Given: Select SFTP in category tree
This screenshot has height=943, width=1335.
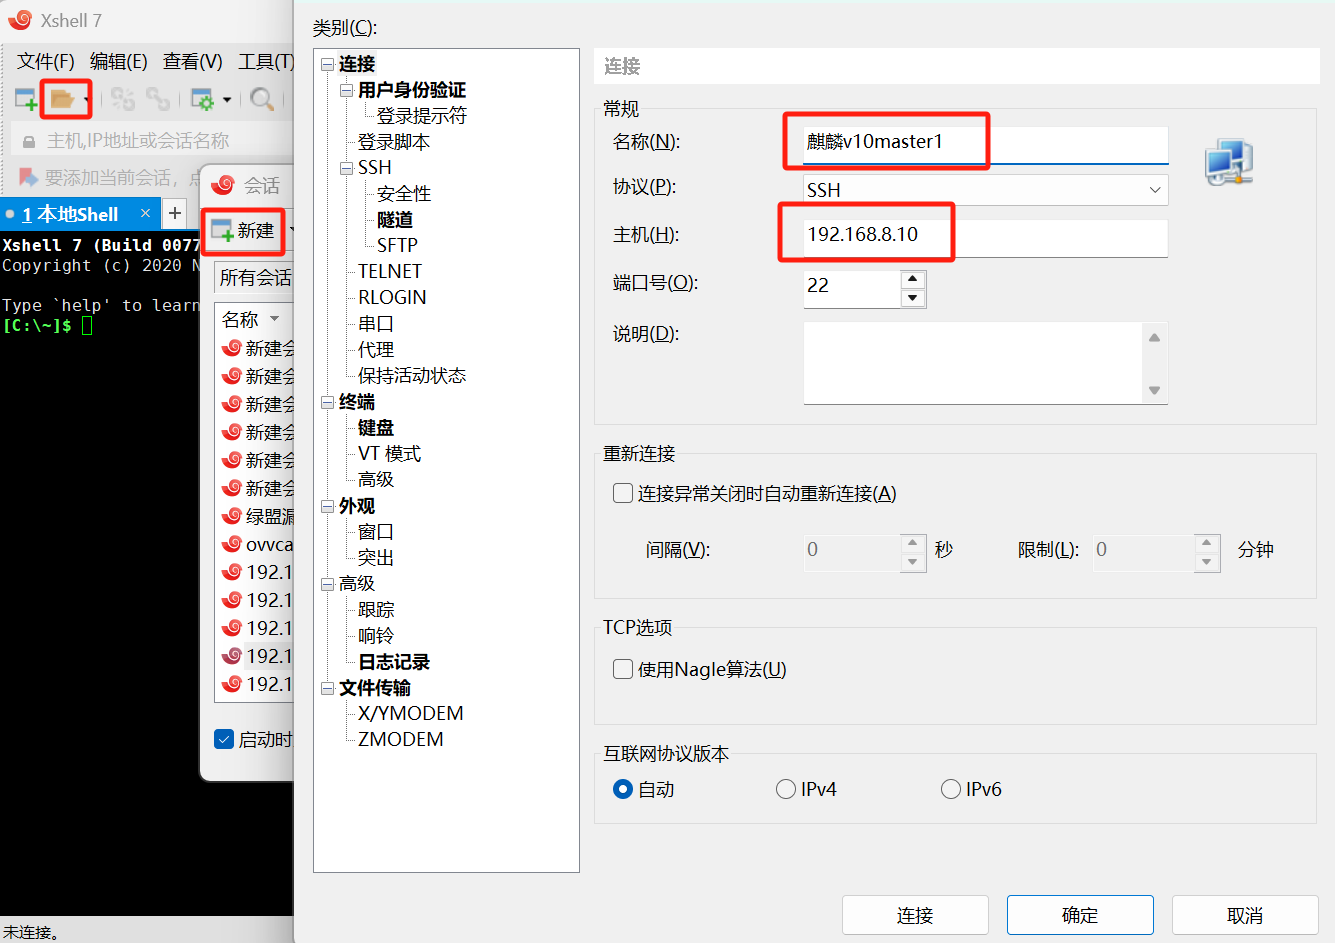Looking at the screenshot, I should [x=397, y=246].
